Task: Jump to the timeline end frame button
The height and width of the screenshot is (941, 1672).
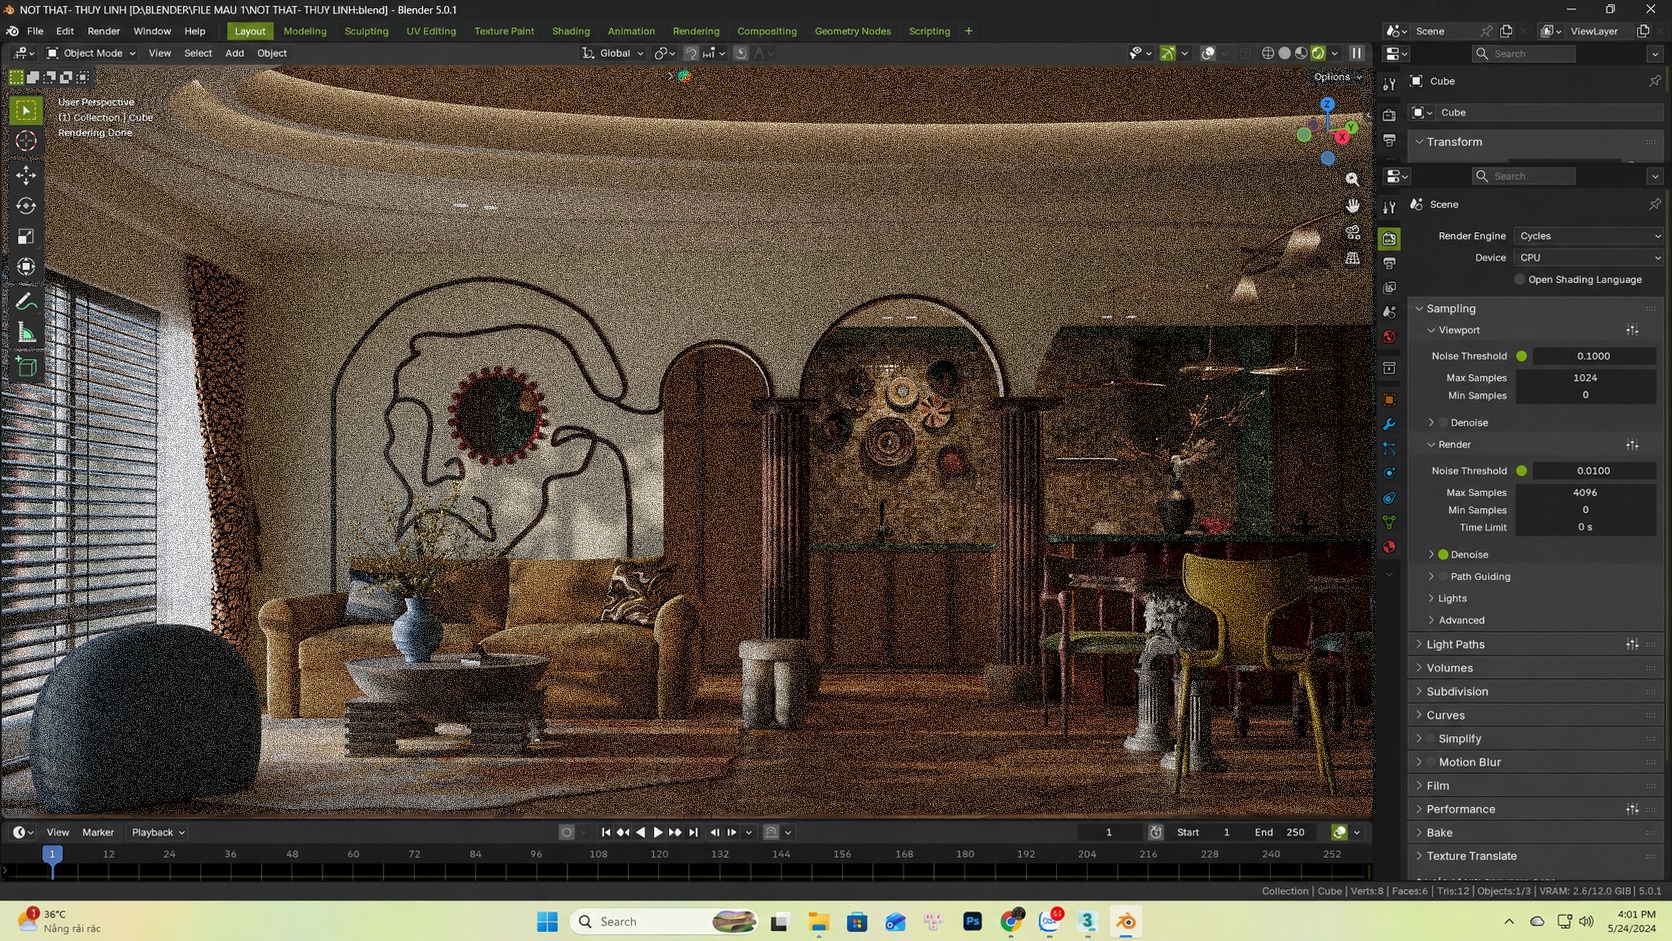Action: click(x=693, y=832)
